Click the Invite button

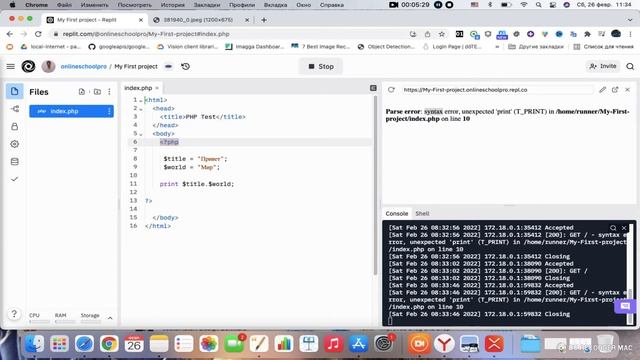click(602, 66)
